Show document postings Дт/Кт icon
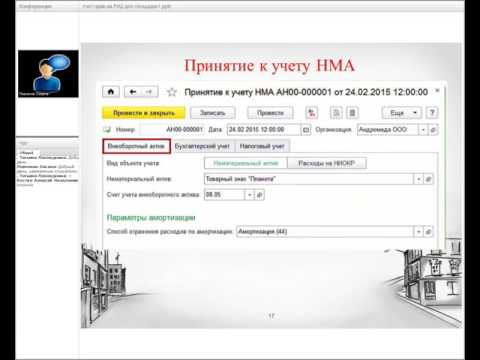Image resolution: width=480 pixels, height=360 pixels. [312, 113]
